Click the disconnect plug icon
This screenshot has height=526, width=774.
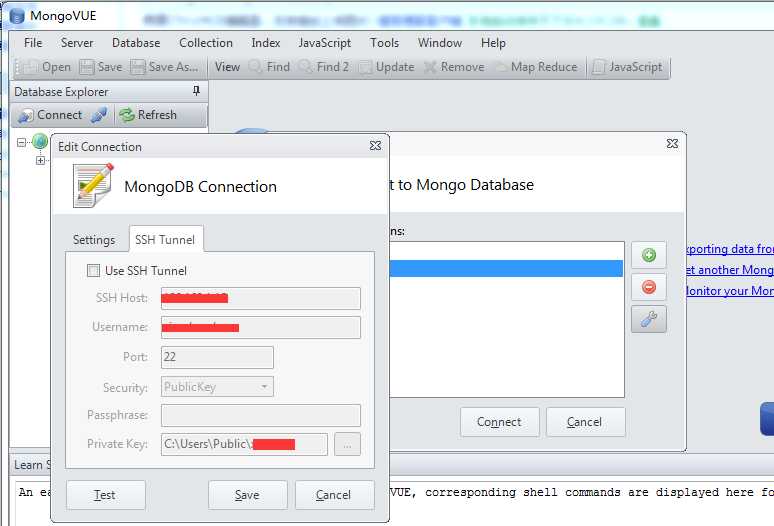tap(99, 115)
